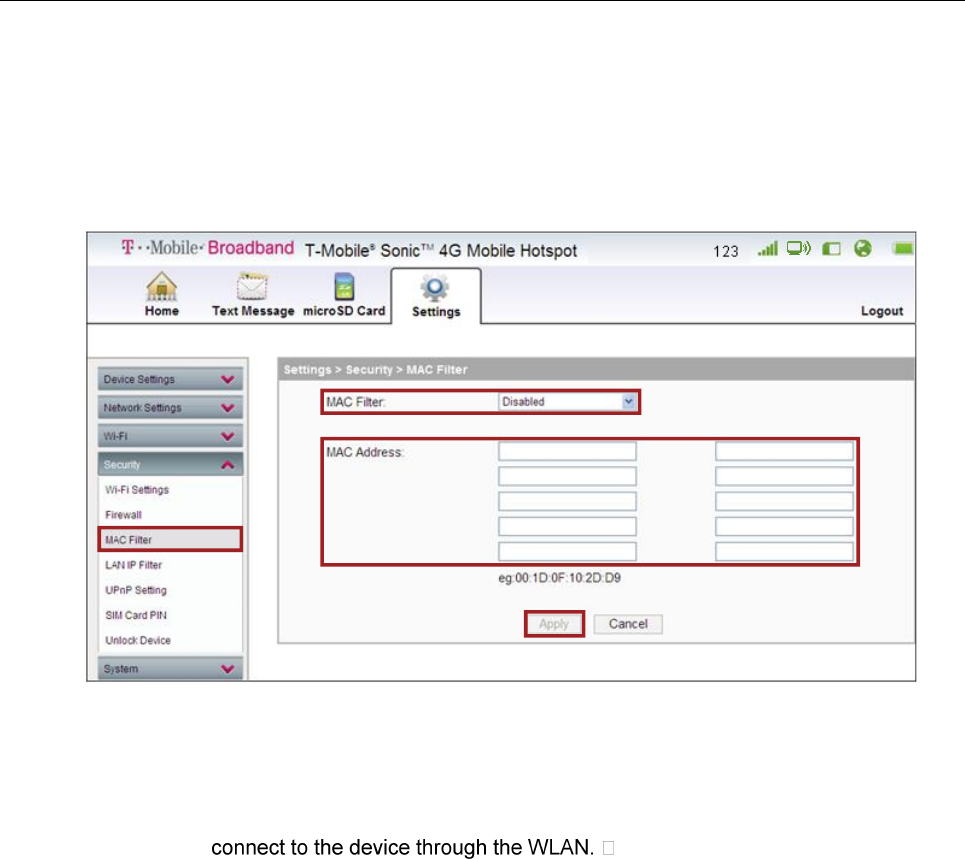Open the Unlock Device page
This screenshot has width=965, height=859.
138,641
